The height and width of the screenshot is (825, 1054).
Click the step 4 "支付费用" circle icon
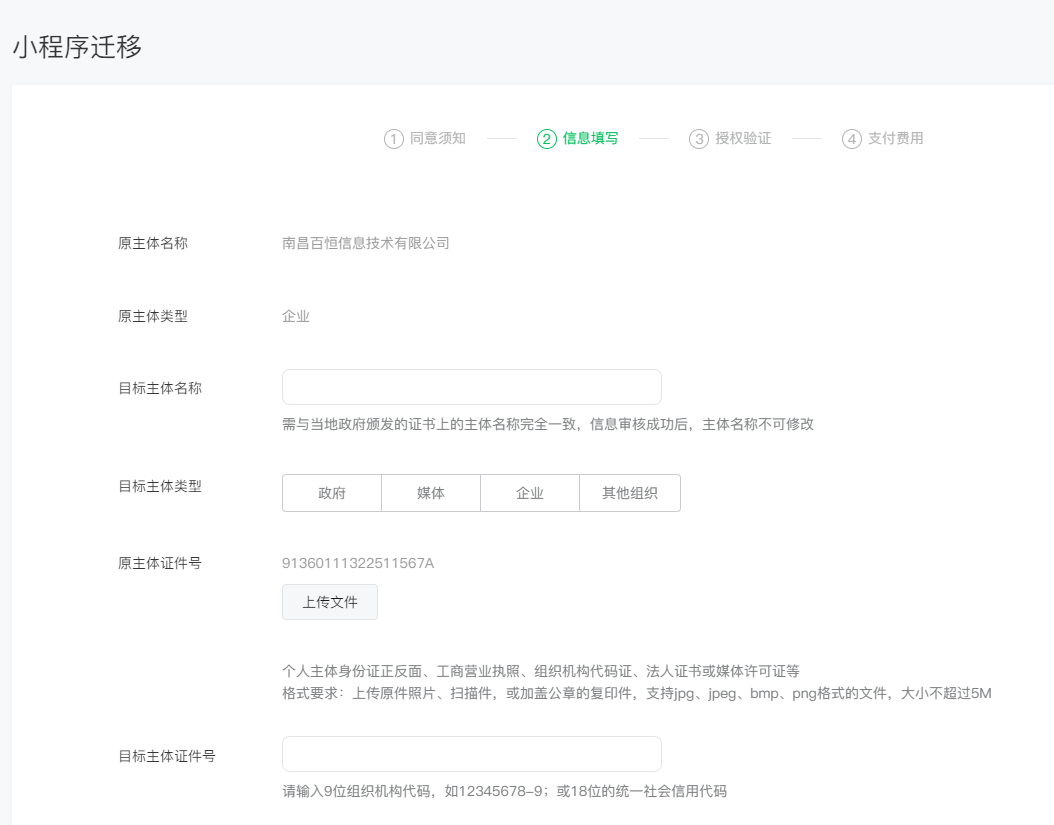coord(851,138)
